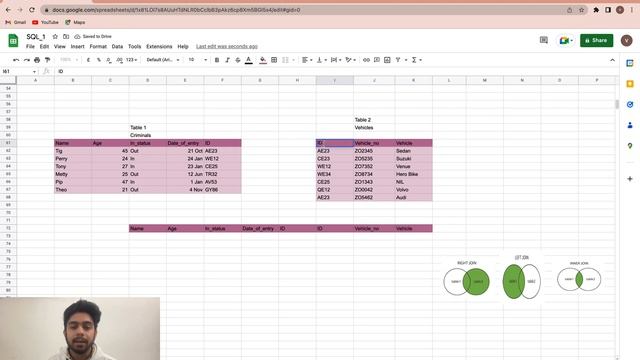Open the comment history icon
This screenshot has height=360, width=640.
pyautogui.click(x=544, y=40)
